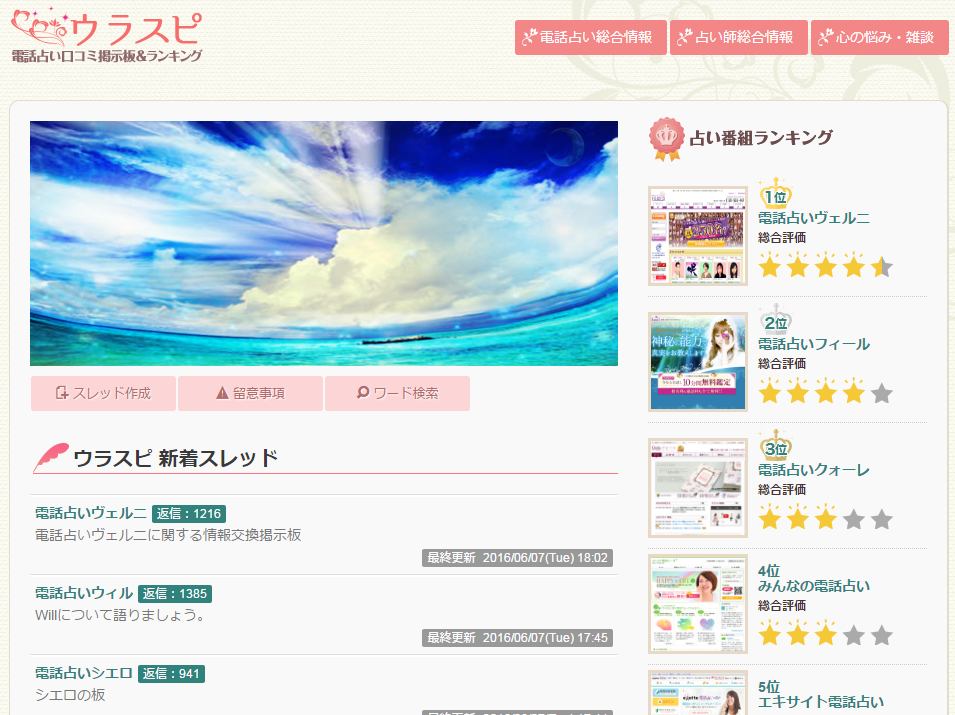Click the 占い番組ランキング heading

point(761,138)
